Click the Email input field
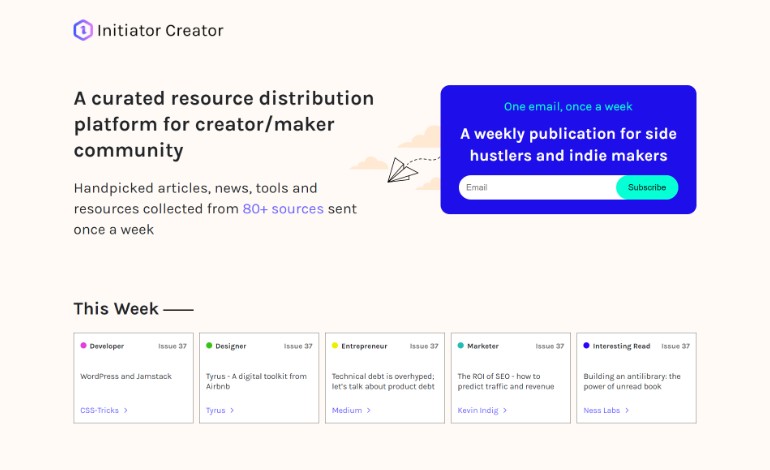 pyautogui.click(x=538, y=187)
